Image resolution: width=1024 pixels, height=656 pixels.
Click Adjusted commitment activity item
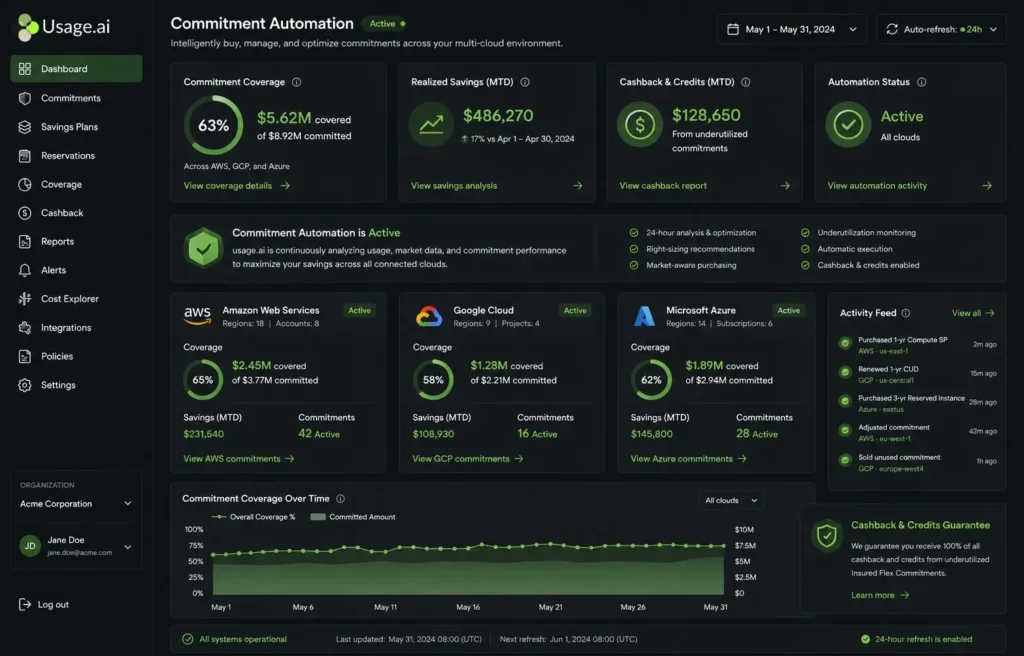tap(917, 433)
